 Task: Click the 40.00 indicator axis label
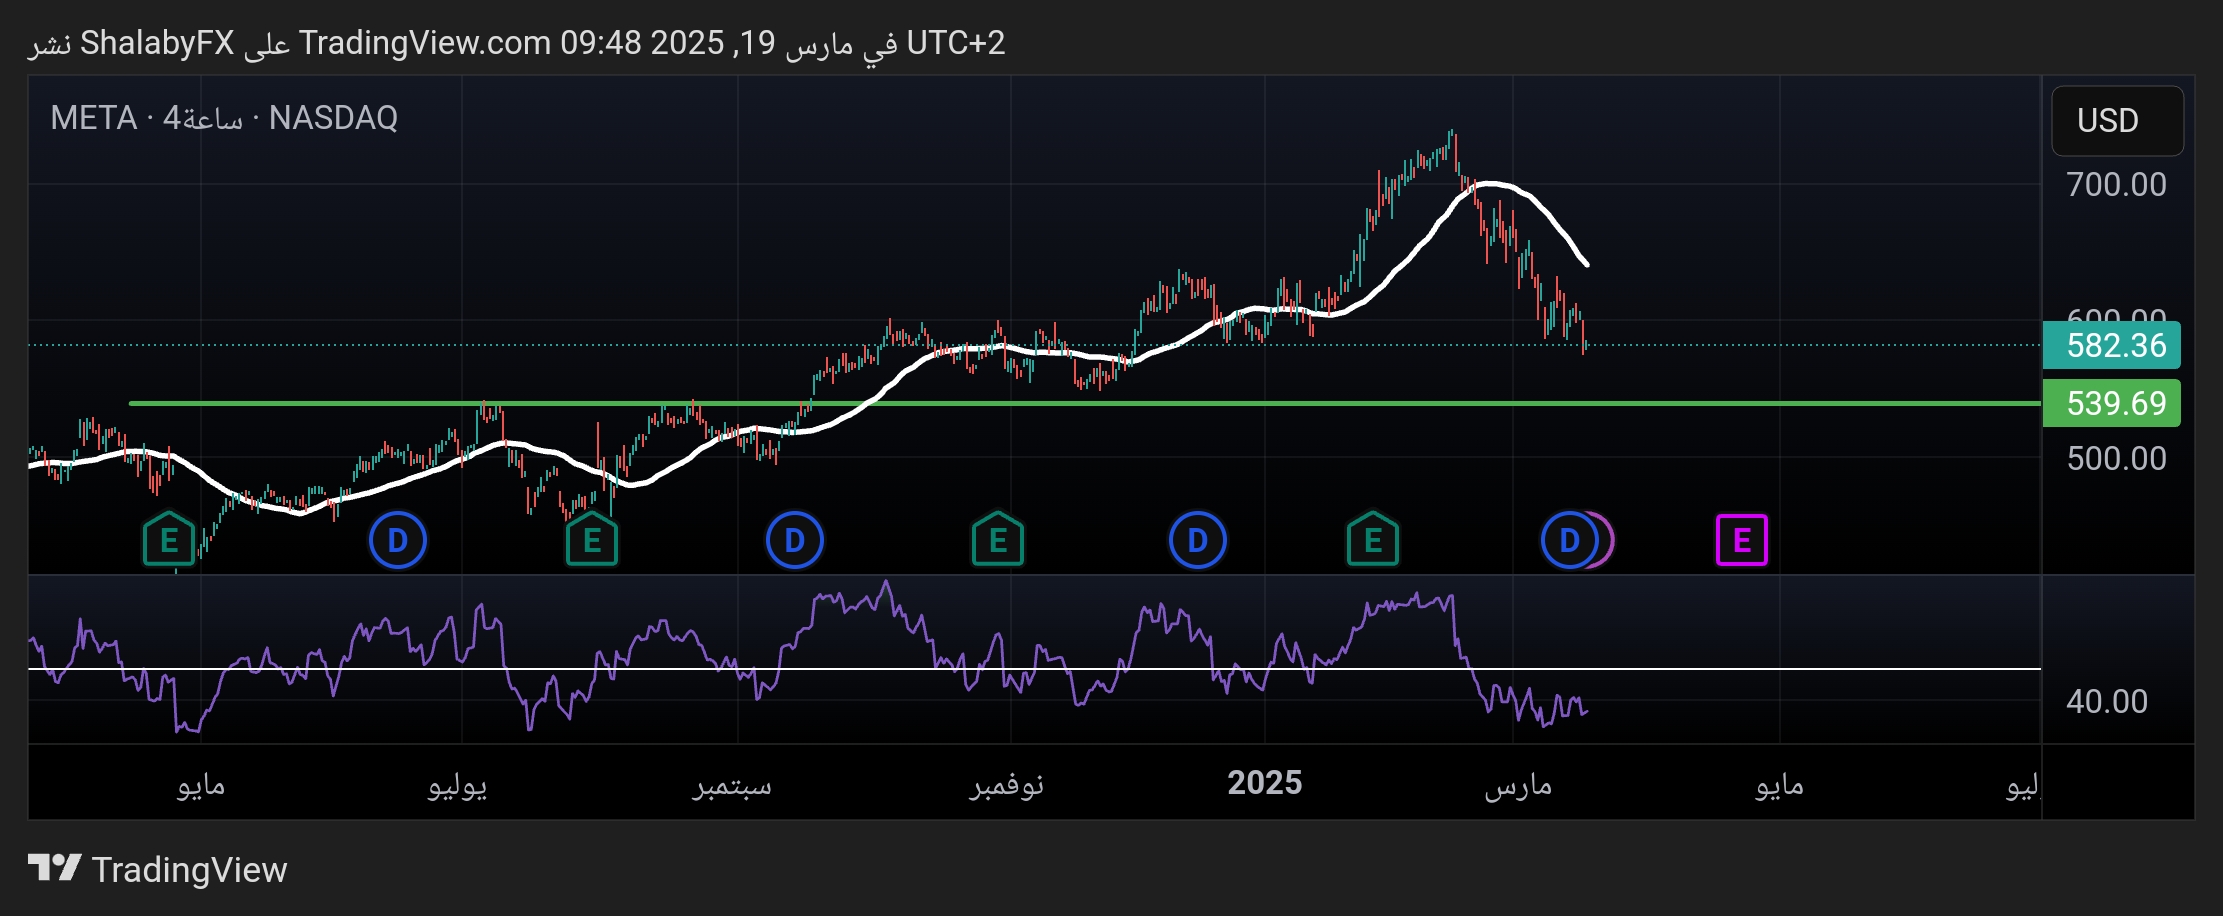[2107, 701]
